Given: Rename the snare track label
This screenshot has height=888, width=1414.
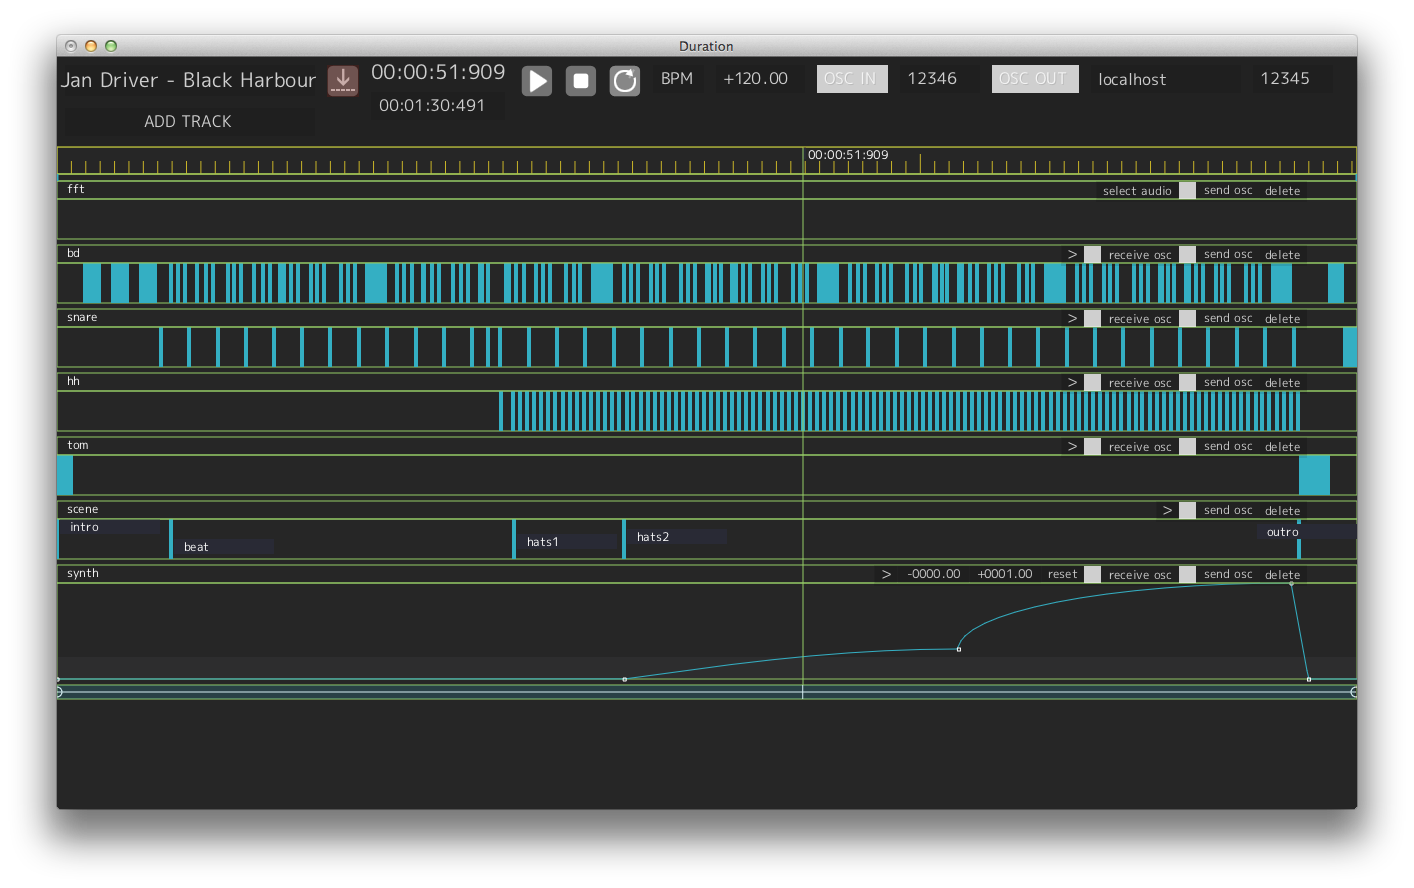Looking at the screenshot, I should (82, 317).
